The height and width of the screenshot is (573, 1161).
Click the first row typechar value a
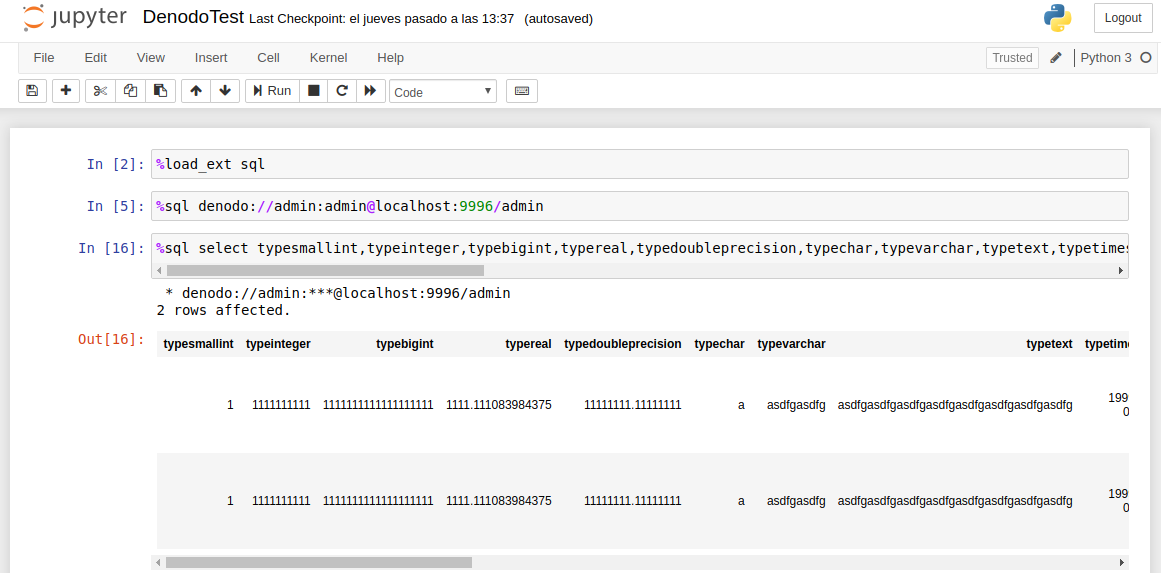[741, 405]
